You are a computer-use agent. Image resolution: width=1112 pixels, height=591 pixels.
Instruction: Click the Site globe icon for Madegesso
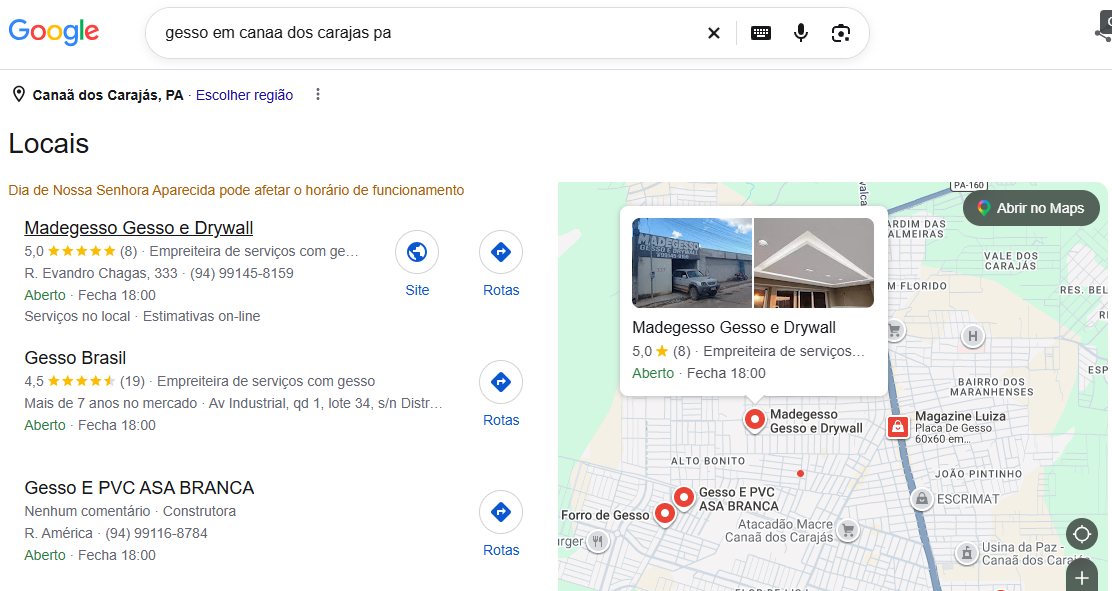(x=417, y=252)
